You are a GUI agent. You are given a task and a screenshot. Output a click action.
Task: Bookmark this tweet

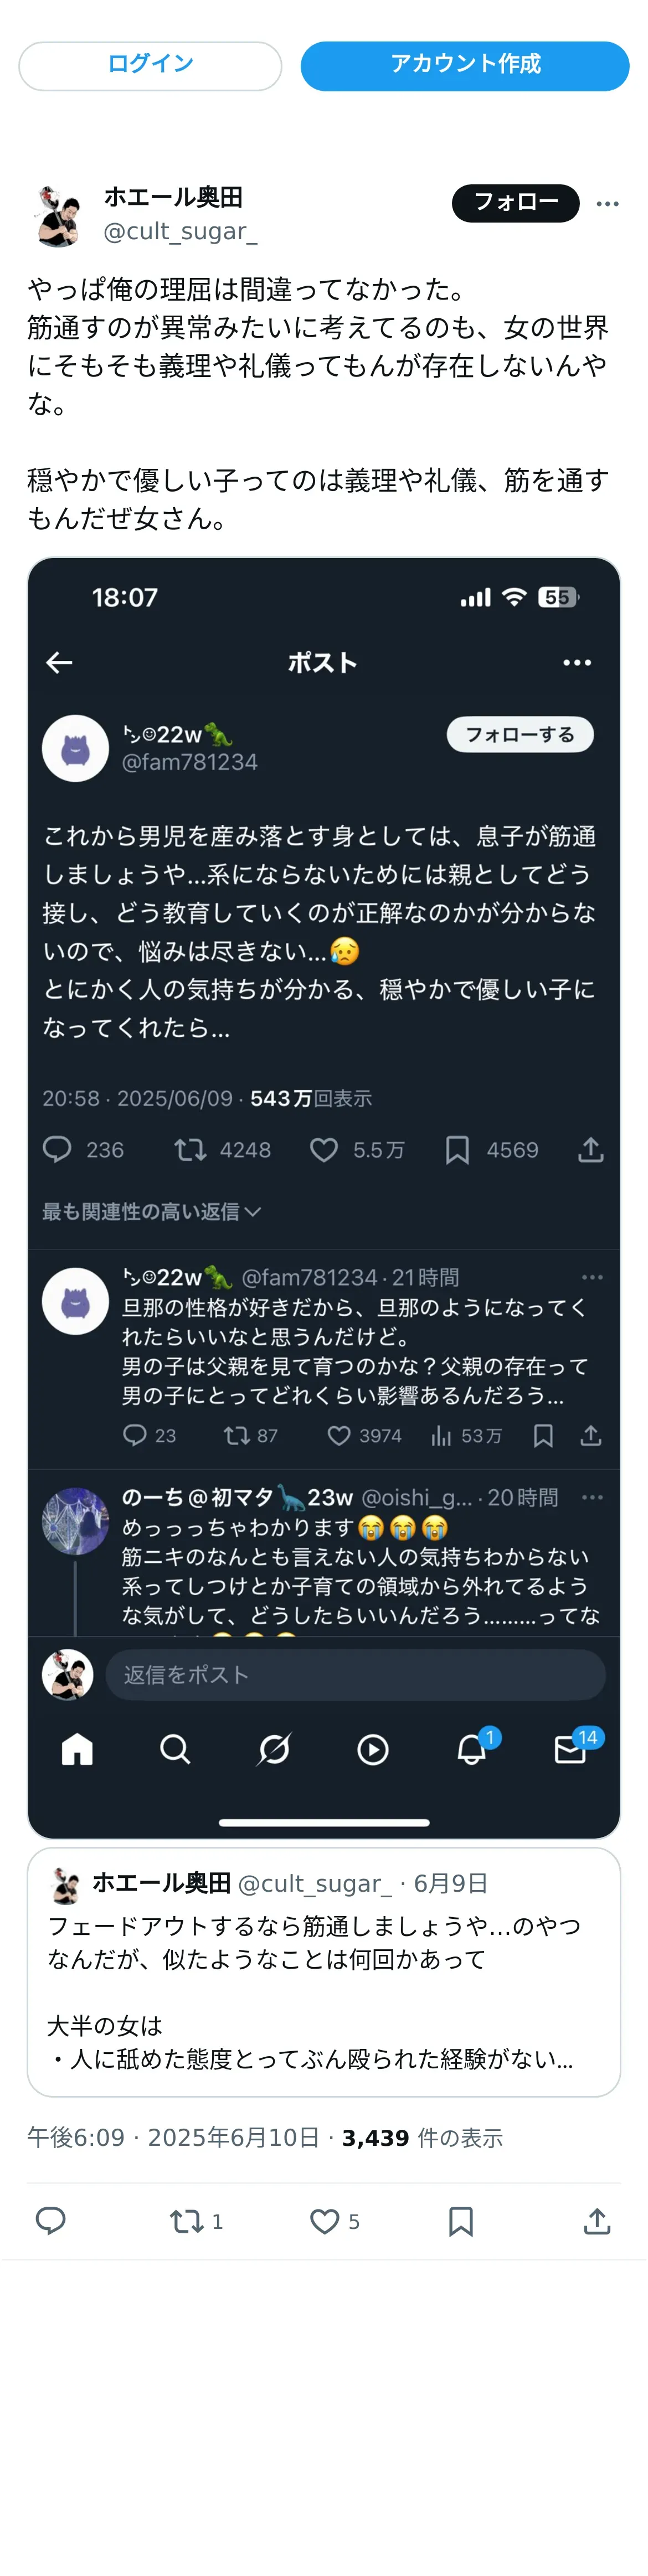(460, 2221)
